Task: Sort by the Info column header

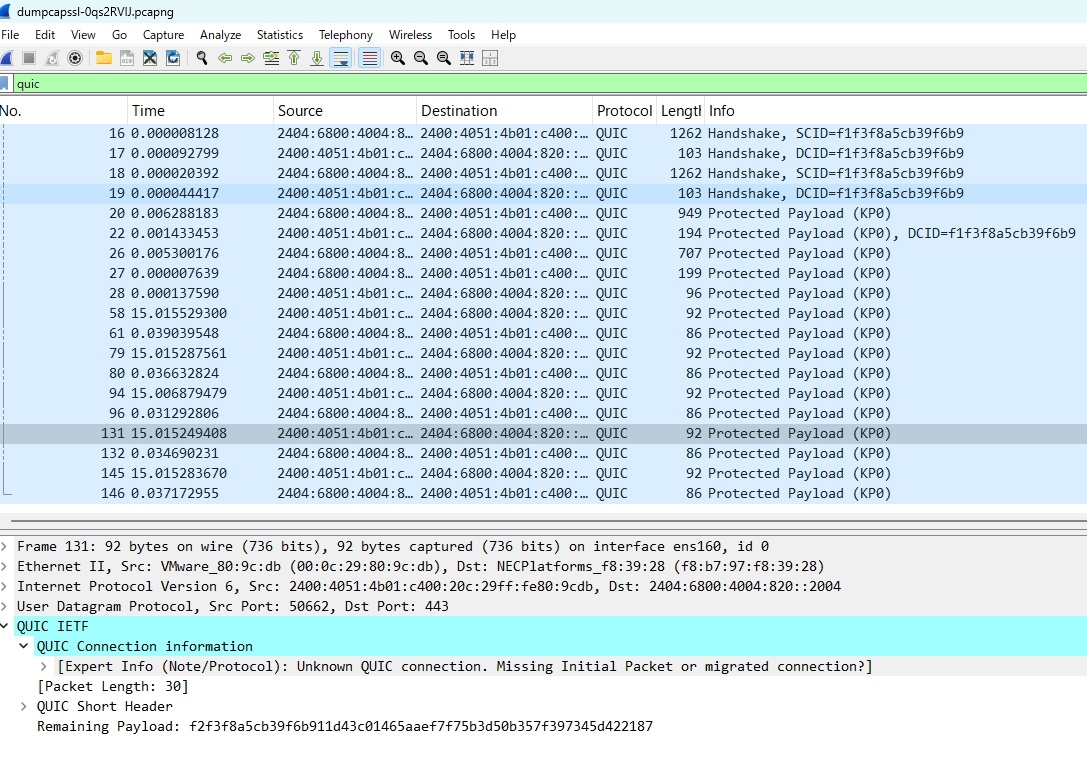Action: (894, 111)
